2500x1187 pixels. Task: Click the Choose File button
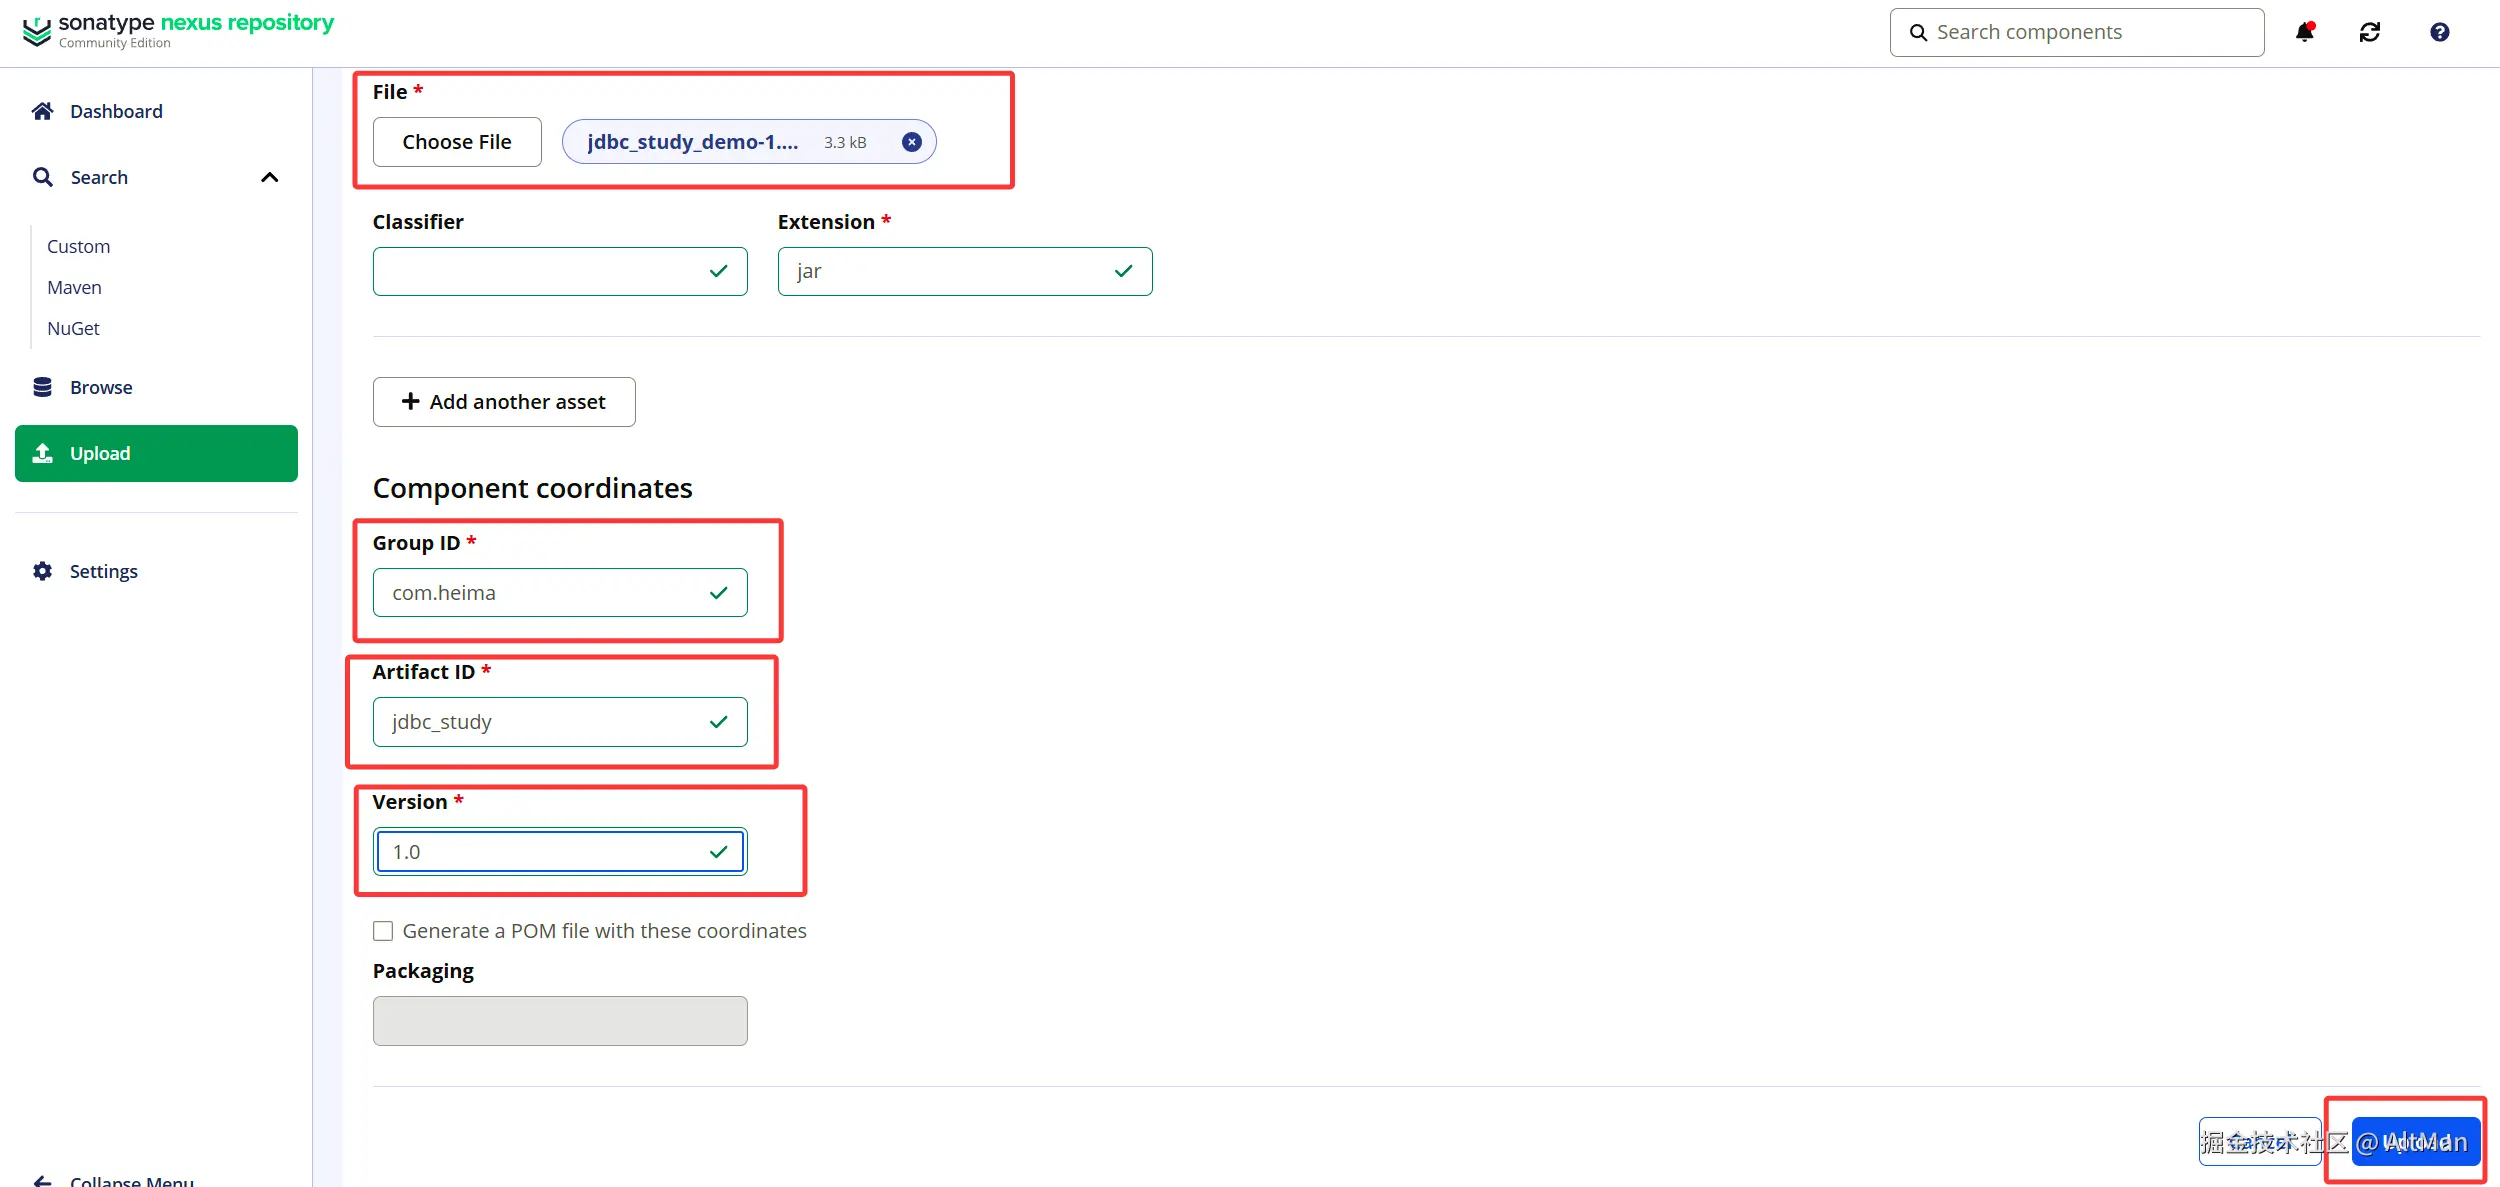pos(457,142)
